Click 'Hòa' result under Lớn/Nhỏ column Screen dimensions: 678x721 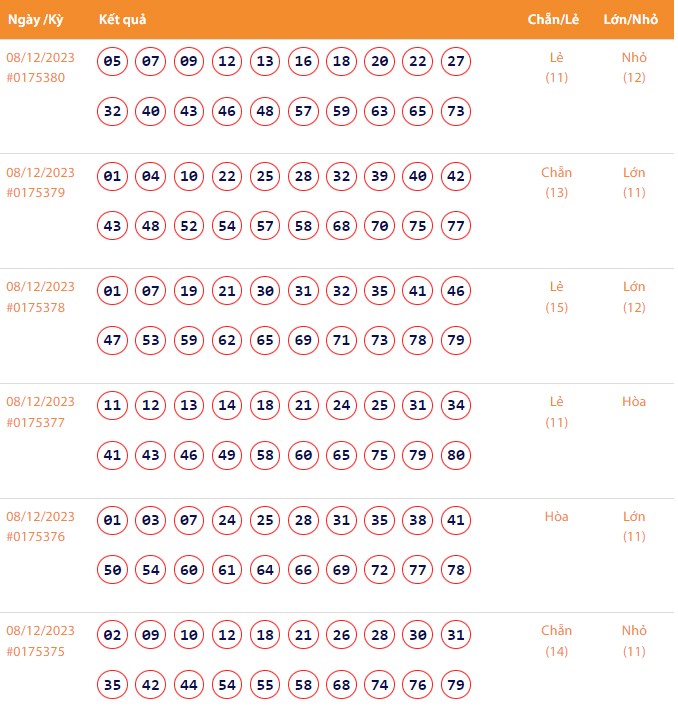[634, 402]
